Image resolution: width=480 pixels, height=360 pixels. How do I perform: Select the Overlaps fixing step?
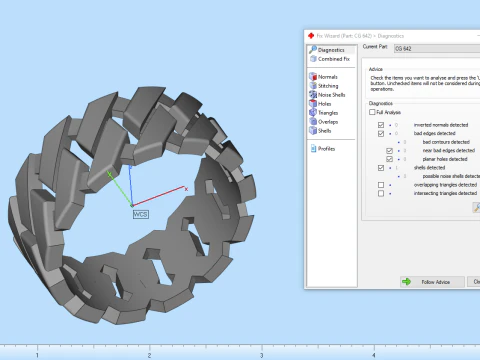(323, 122)
